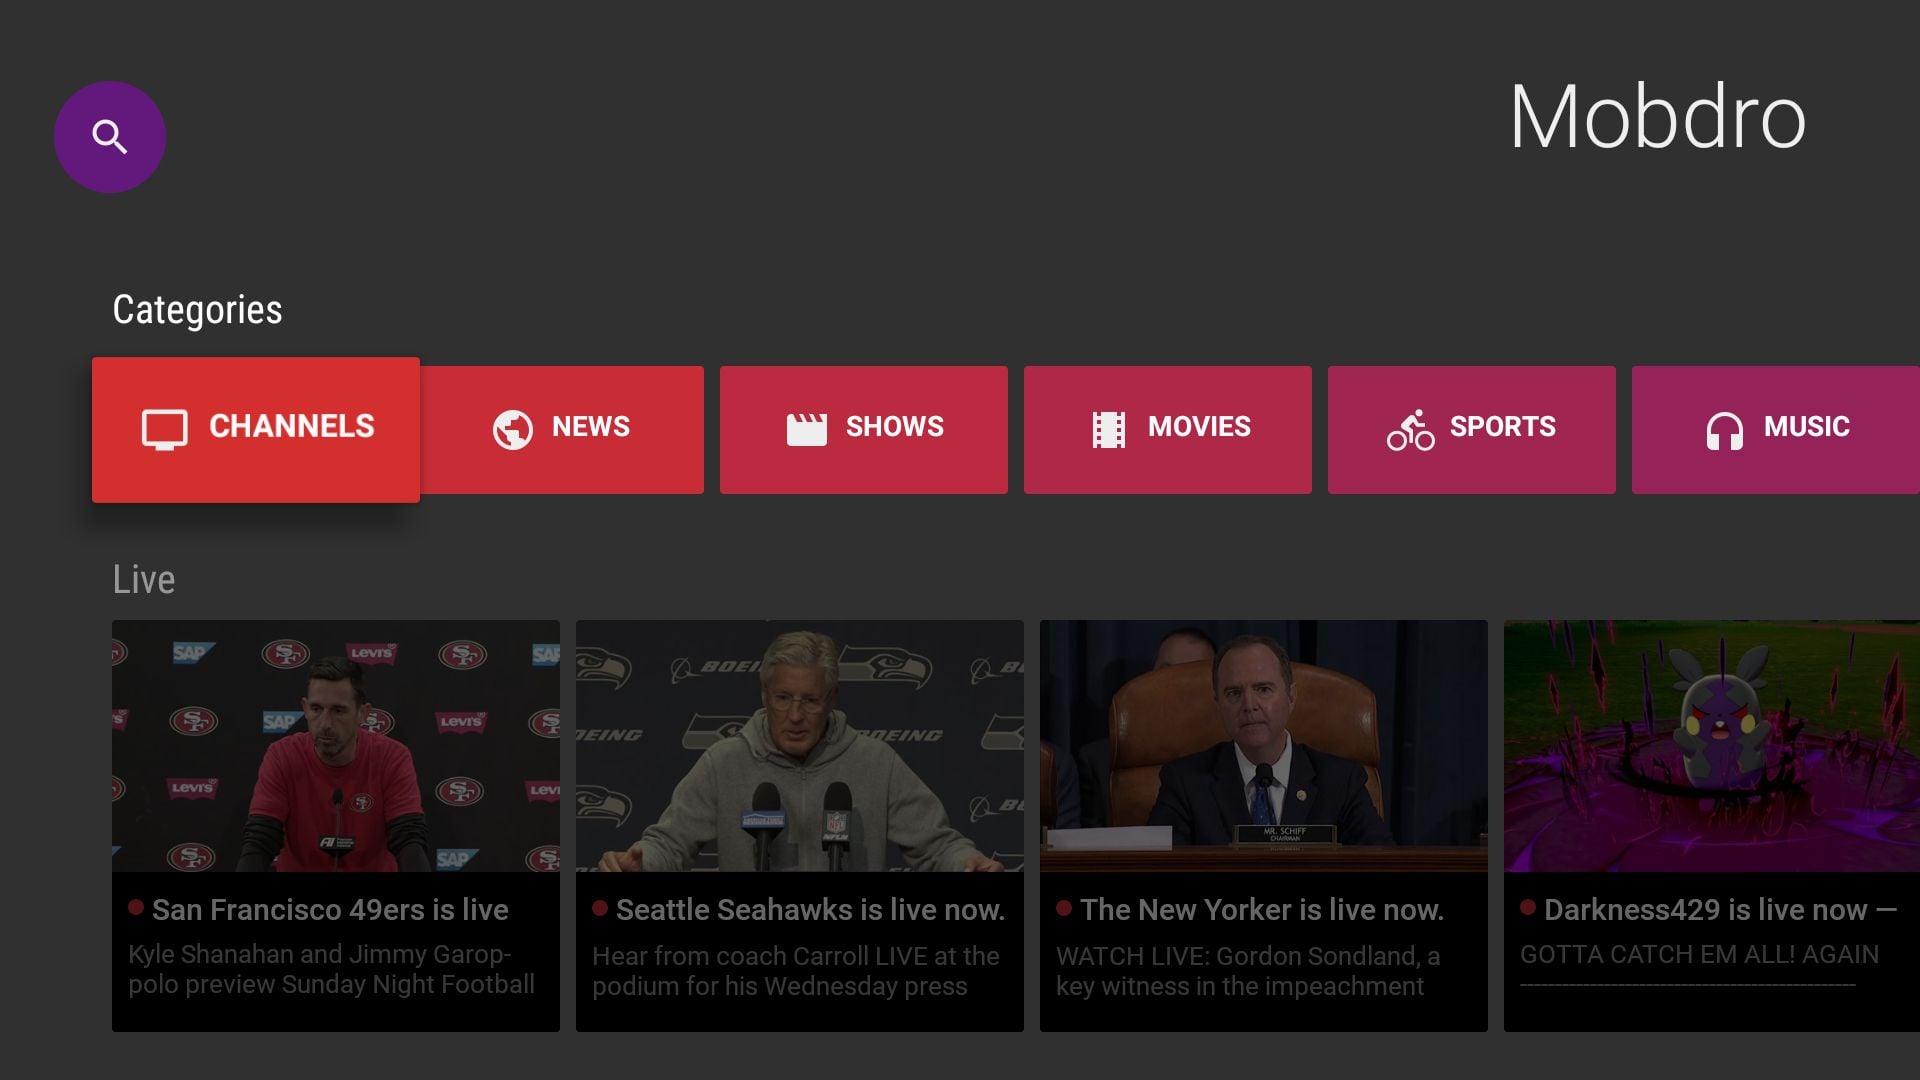Click 'Seattle Seahawks is live now.' title
Screen dimensions: 1920x1080
click(810, 910)
